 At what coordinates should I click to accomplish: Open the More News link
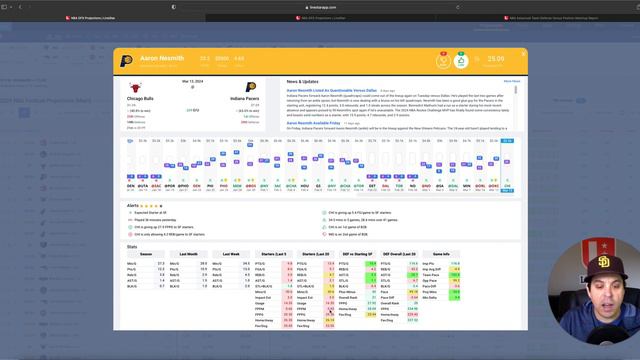point(511,81)
